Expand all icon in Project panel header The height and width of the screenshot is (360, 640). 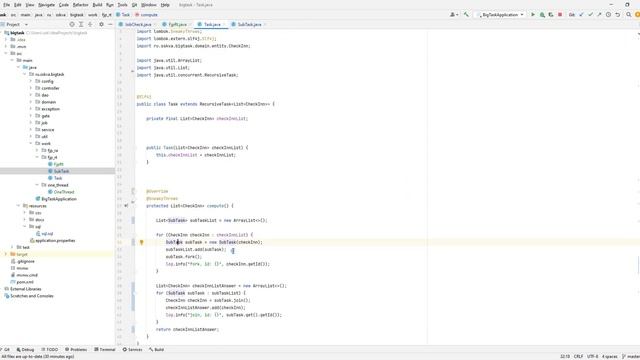81,24
